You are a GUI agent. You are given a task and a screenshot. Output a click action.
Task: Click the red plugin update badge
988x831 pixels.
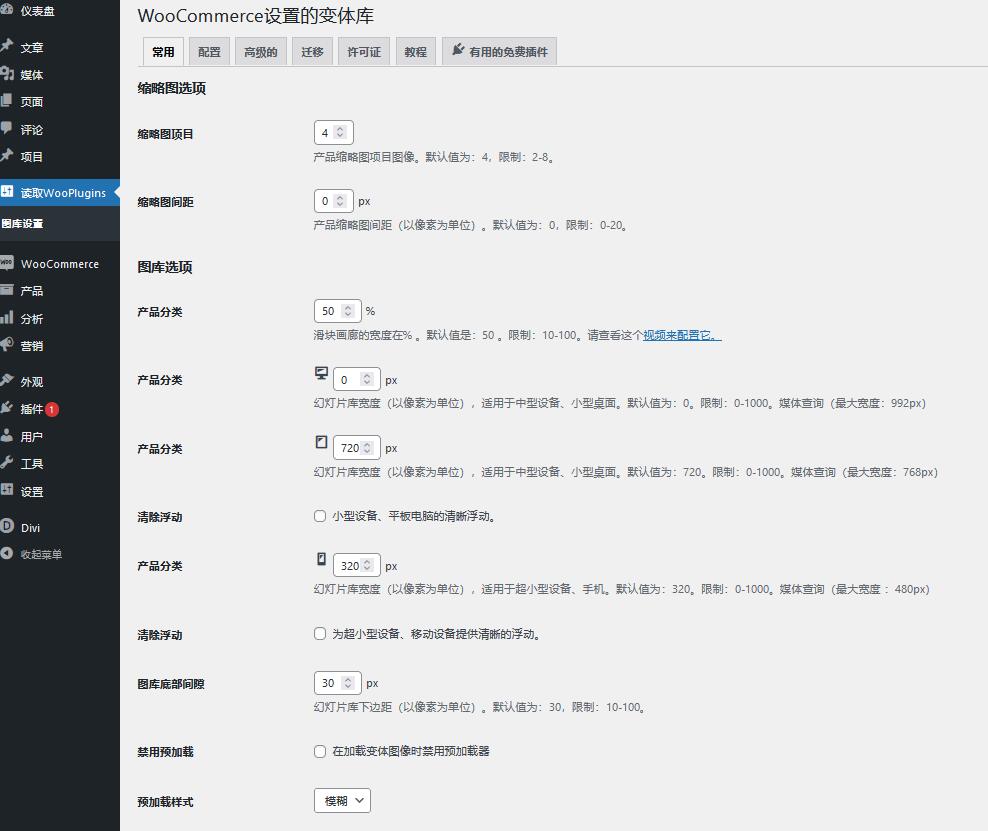[52, 410]
